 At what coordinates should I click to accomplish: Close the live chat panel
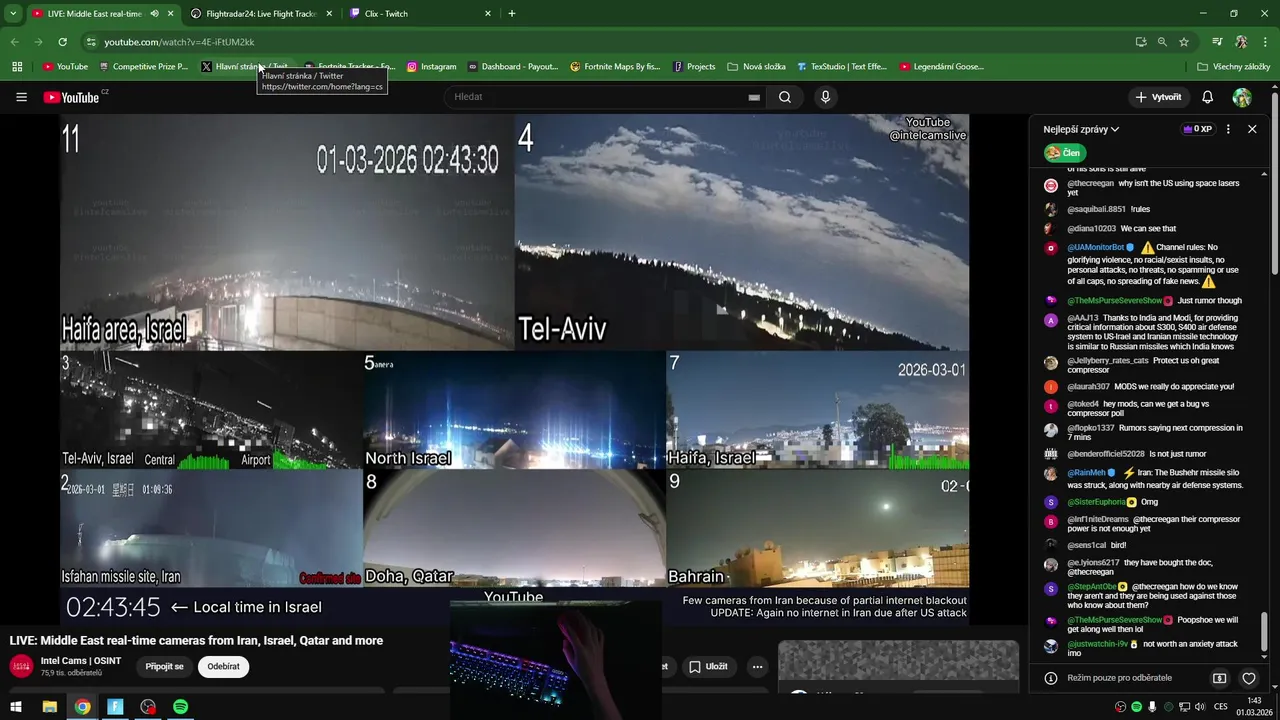pos(1252,129)
